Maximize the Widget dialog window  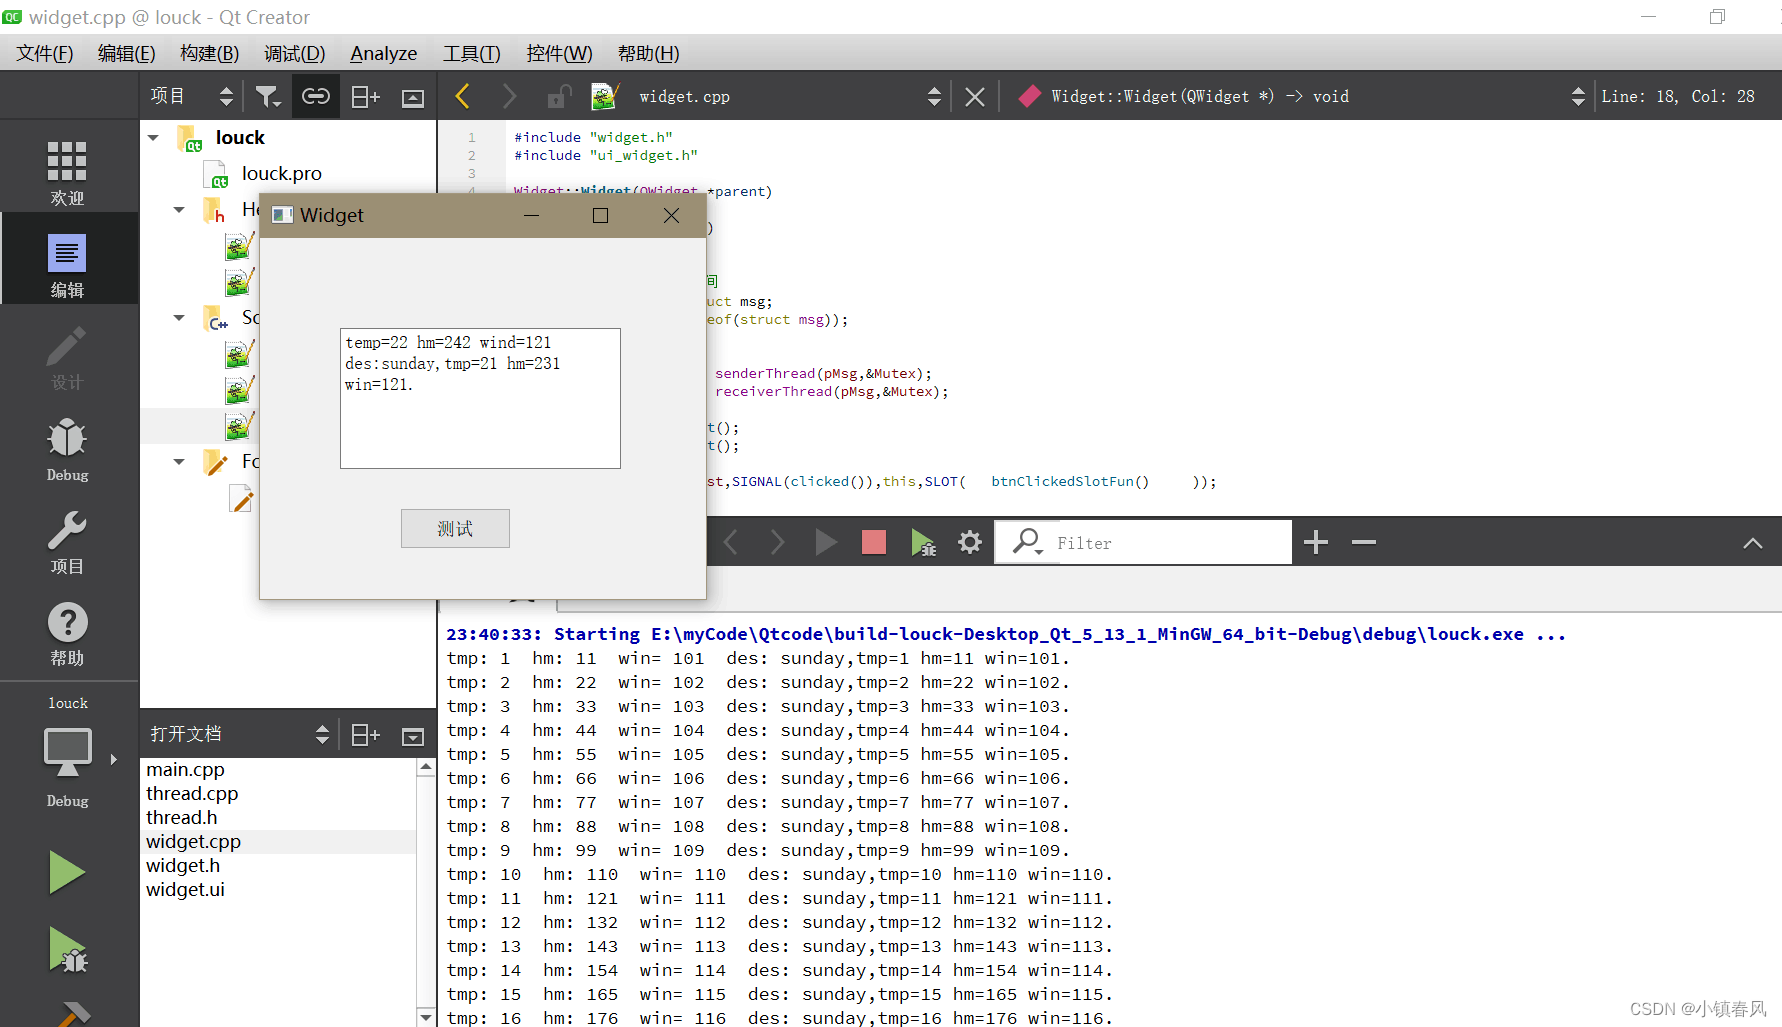click(x=600, y=215)
